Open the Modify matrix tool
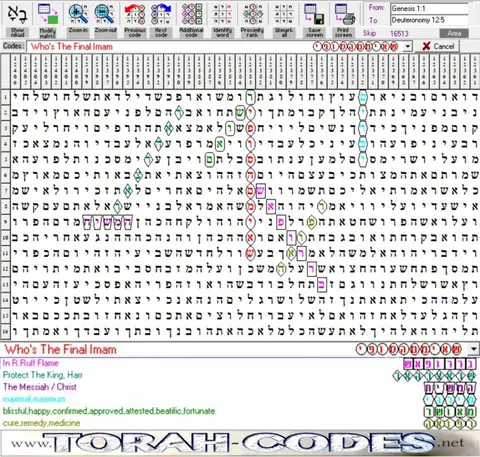Viewport: 480px width, 457px height. click(47, 20)
